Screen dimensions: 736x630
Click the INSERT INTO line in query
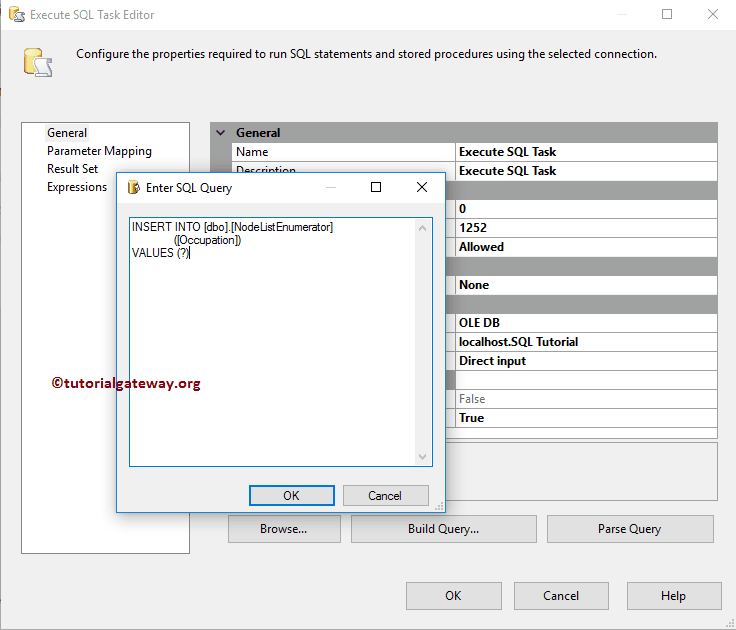point(232,227)
